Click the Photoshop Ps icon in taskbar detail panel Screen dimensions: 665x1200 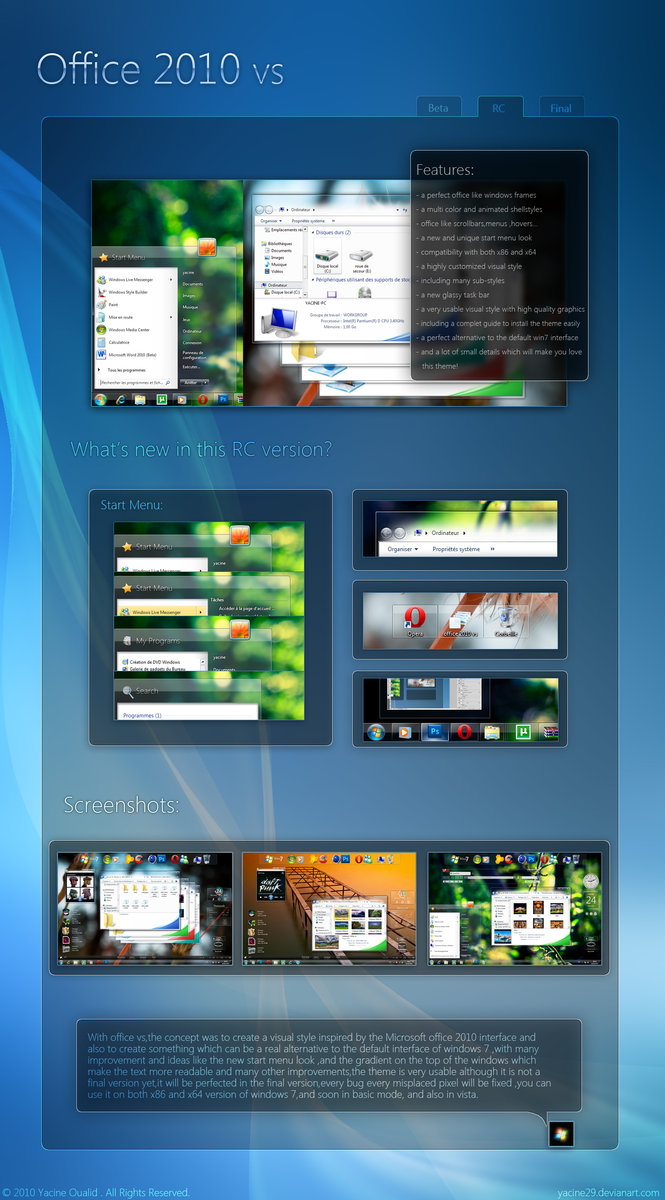pos(435,732)
